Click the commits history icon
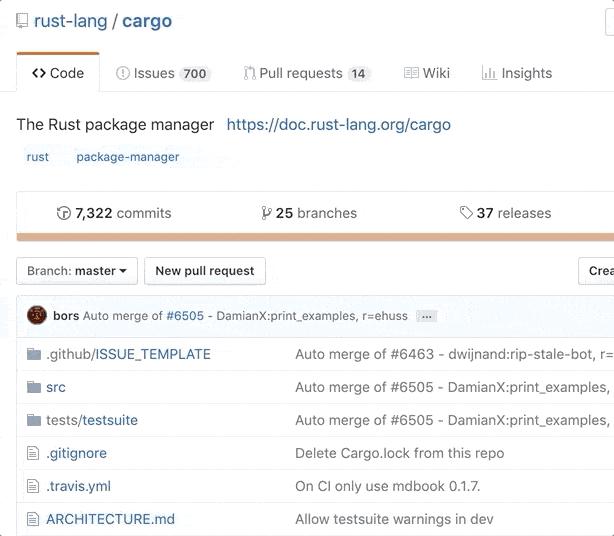The height and width of the screenshot is (536, 614). pos(64,213)
